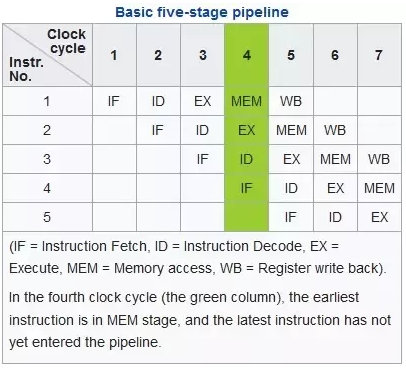
Task: Click the green ID cell of instruction 3
Action: 246,159
